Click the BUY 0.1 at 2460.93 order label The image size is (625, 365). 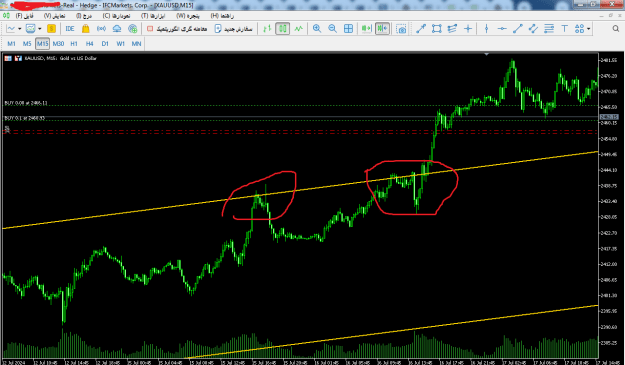tap(24, 118)
